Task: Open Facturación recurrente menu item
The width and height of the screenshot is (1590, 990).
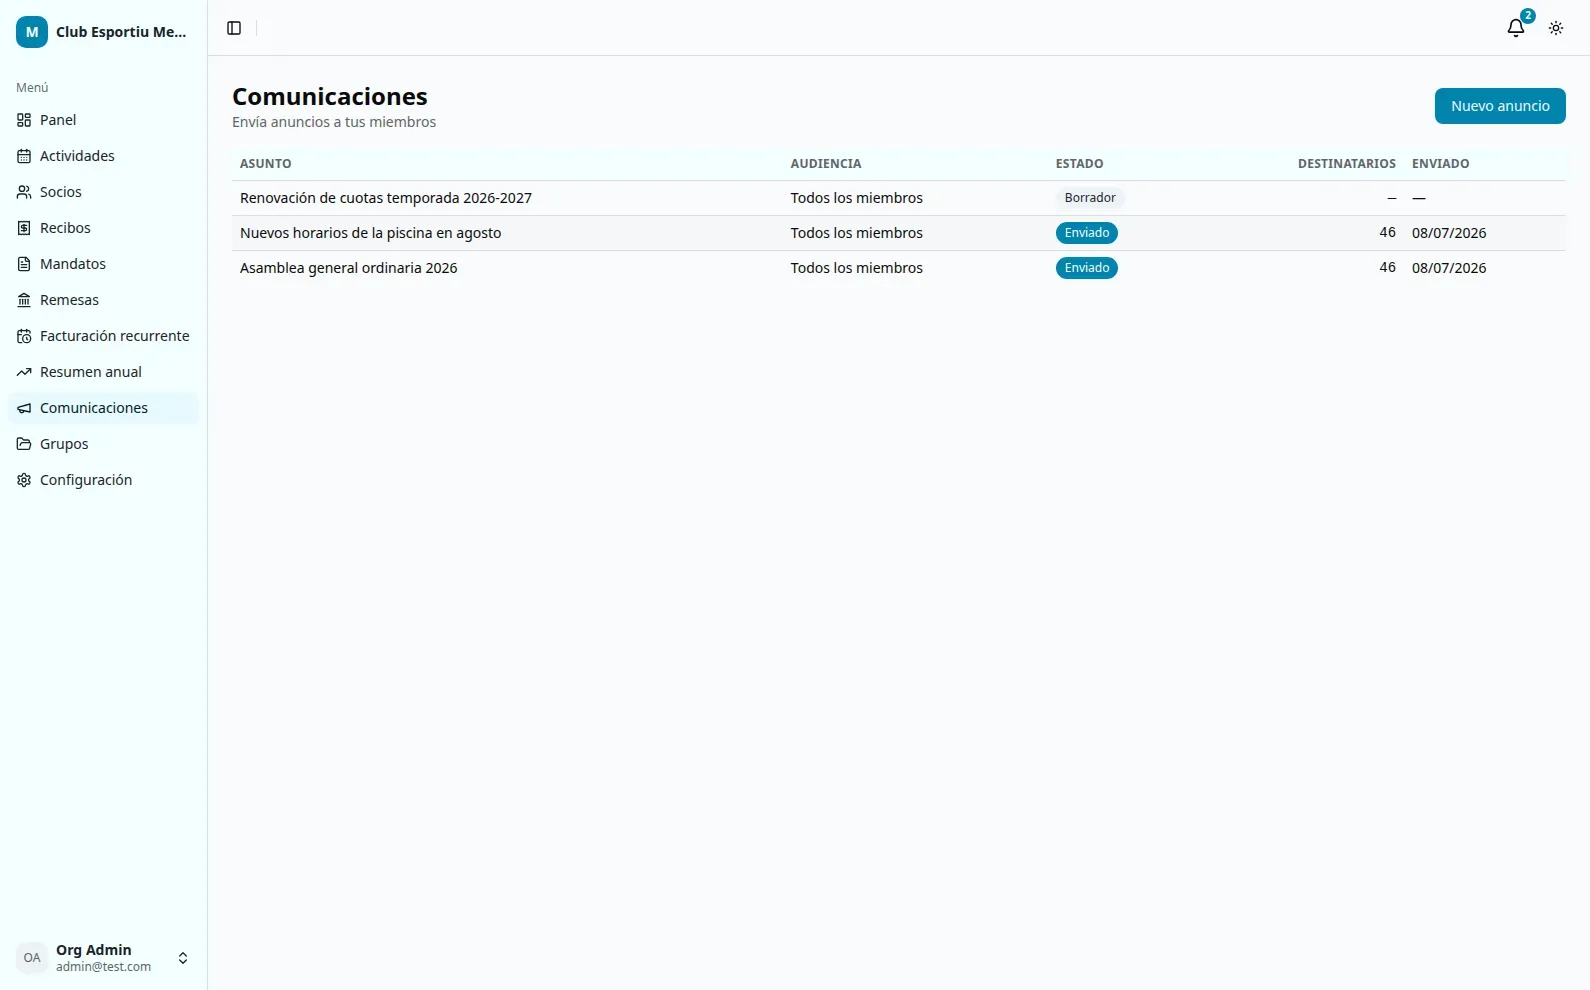Action: pos(104,336)
